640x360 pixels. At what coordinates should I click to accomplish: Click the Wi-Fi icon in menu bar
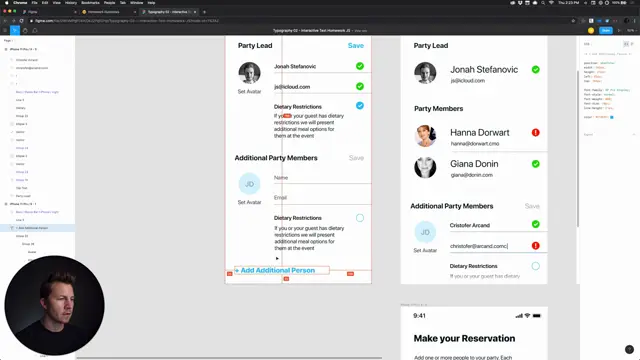pos(551,2)
